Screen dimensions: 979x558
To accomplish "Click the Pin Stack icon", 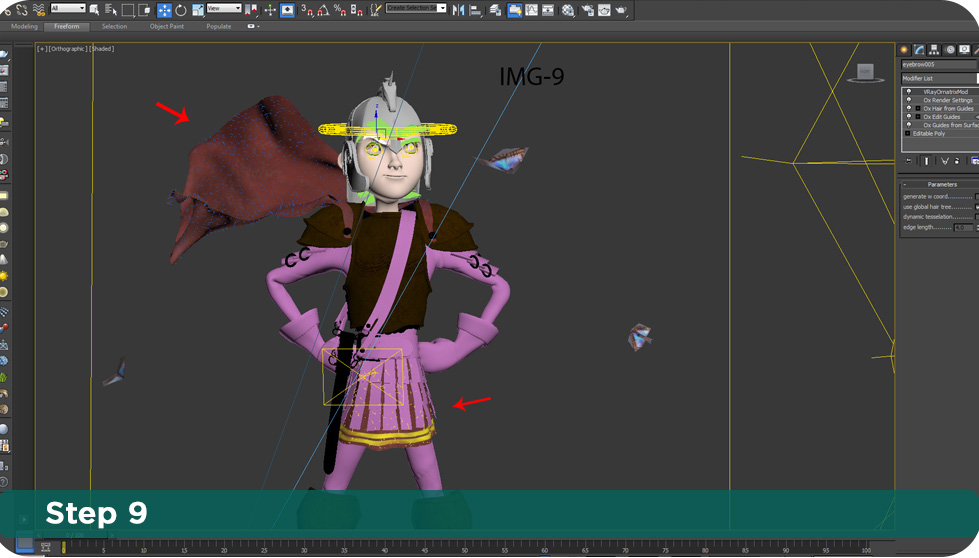I will pos(908,160).
